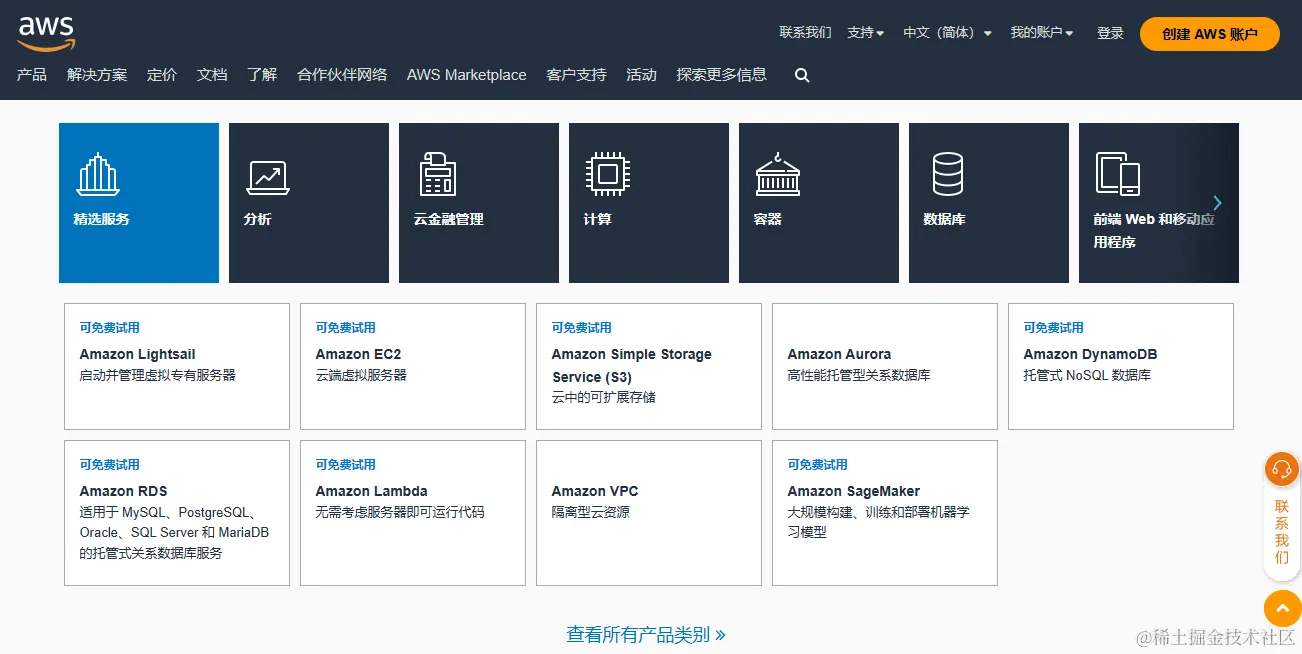This screenshot has height=654, width=1302.
Task: Select the 分析 chart icon tile
Action: pos(309,203)
